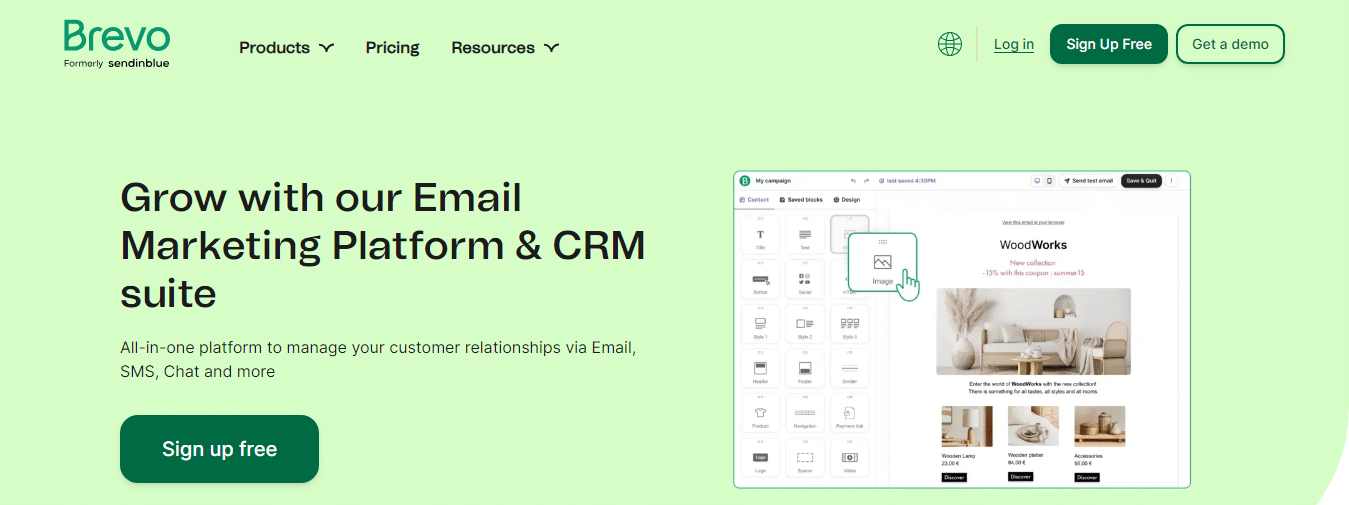
Task: Select the Video block icon
Action: (x=850, y=458)
